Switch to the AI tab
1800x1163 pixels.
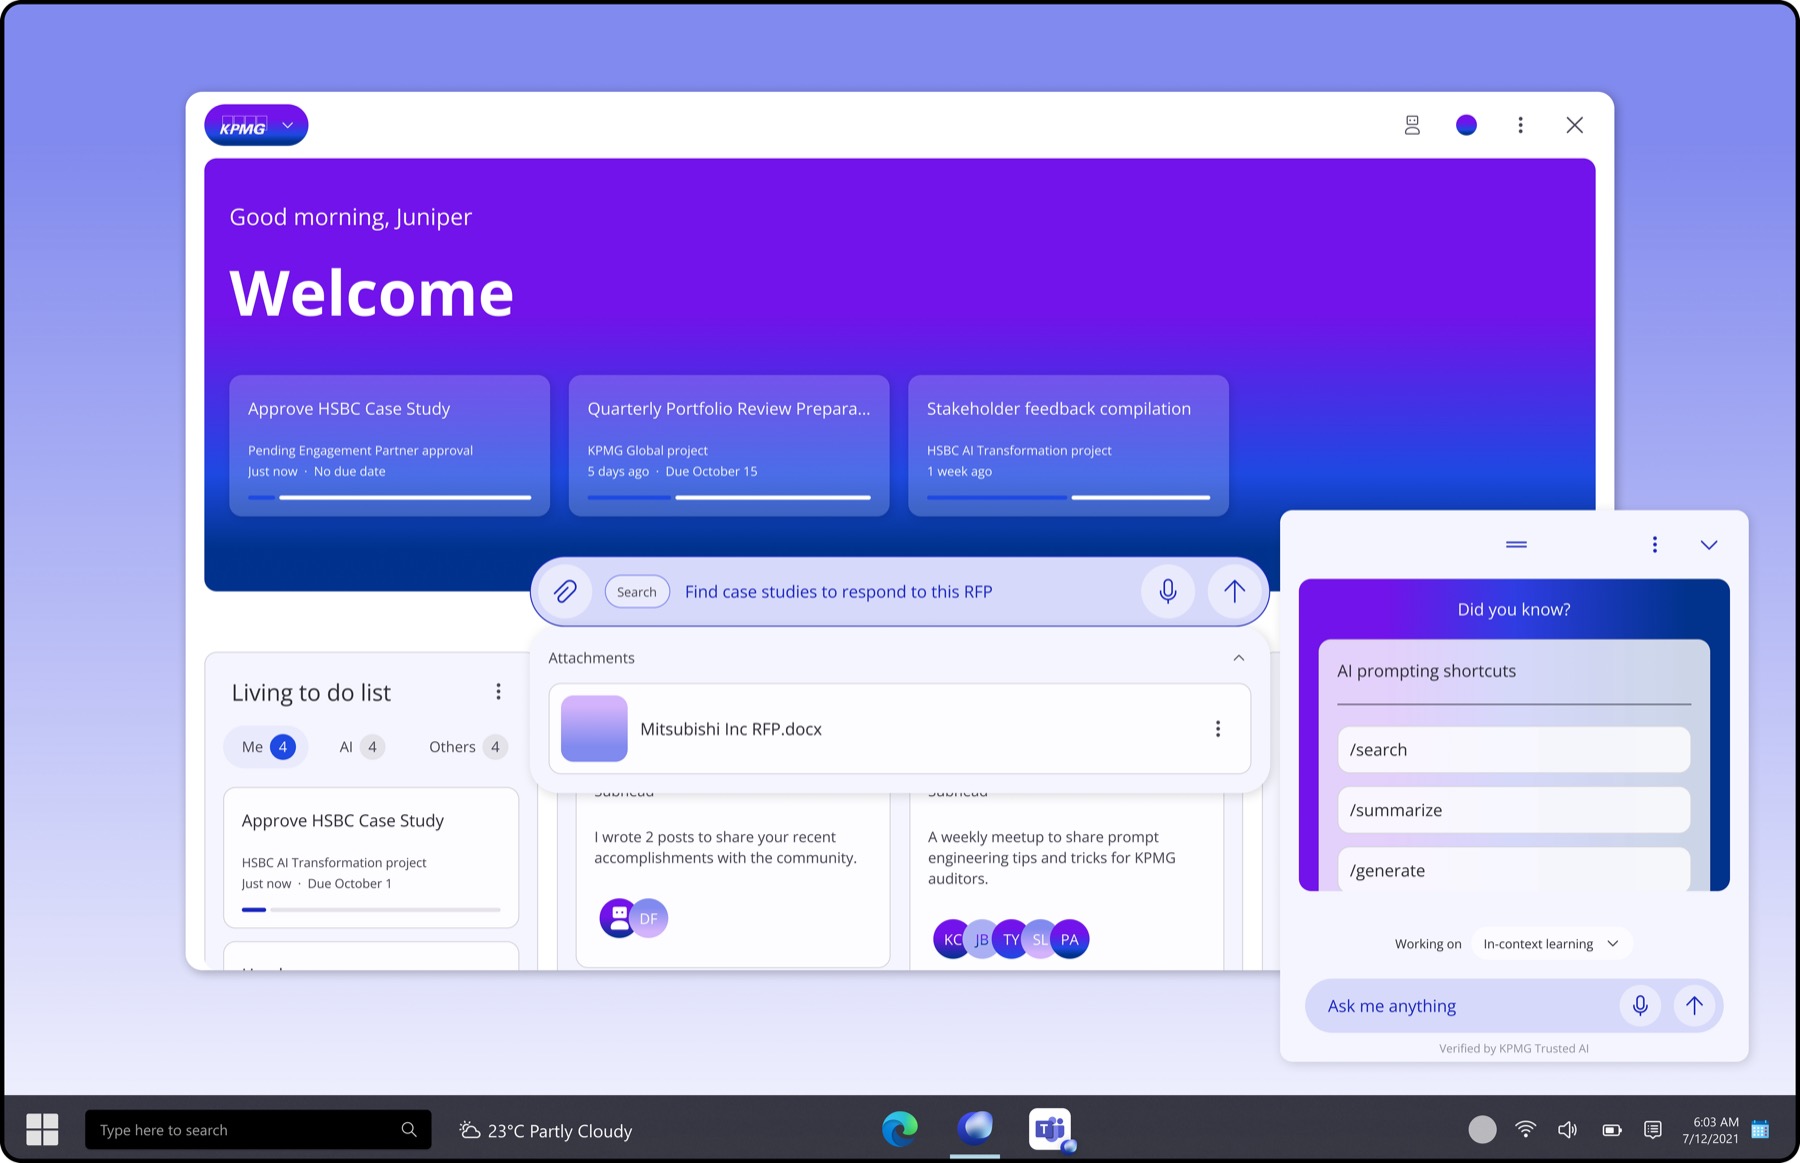pos(360,747)
